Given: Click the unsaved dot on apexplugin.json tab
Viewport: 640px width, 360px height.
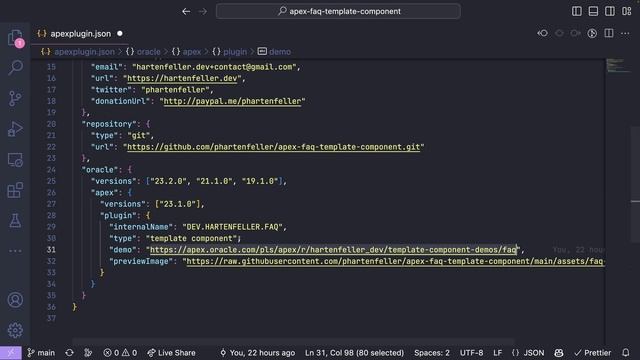Looking at the screenshot, I should point(120,33).
